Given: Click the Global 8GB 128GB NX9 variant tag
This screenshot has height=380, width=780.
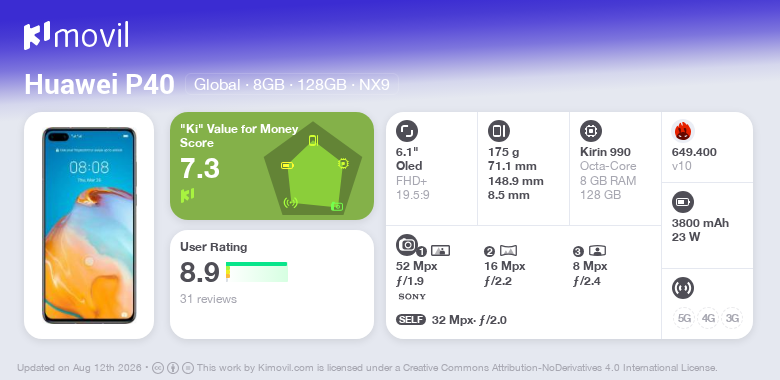Looking at the screenshot, I should coord(292,85).
